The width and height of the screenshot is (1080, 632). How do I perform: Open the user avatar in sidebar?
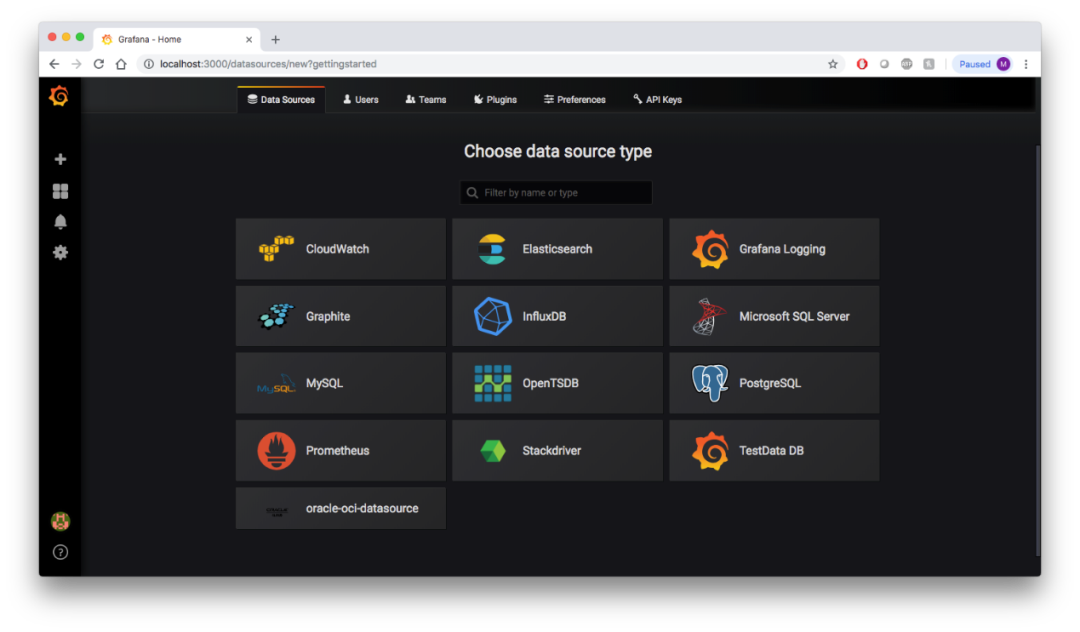[x=61, y=521]
